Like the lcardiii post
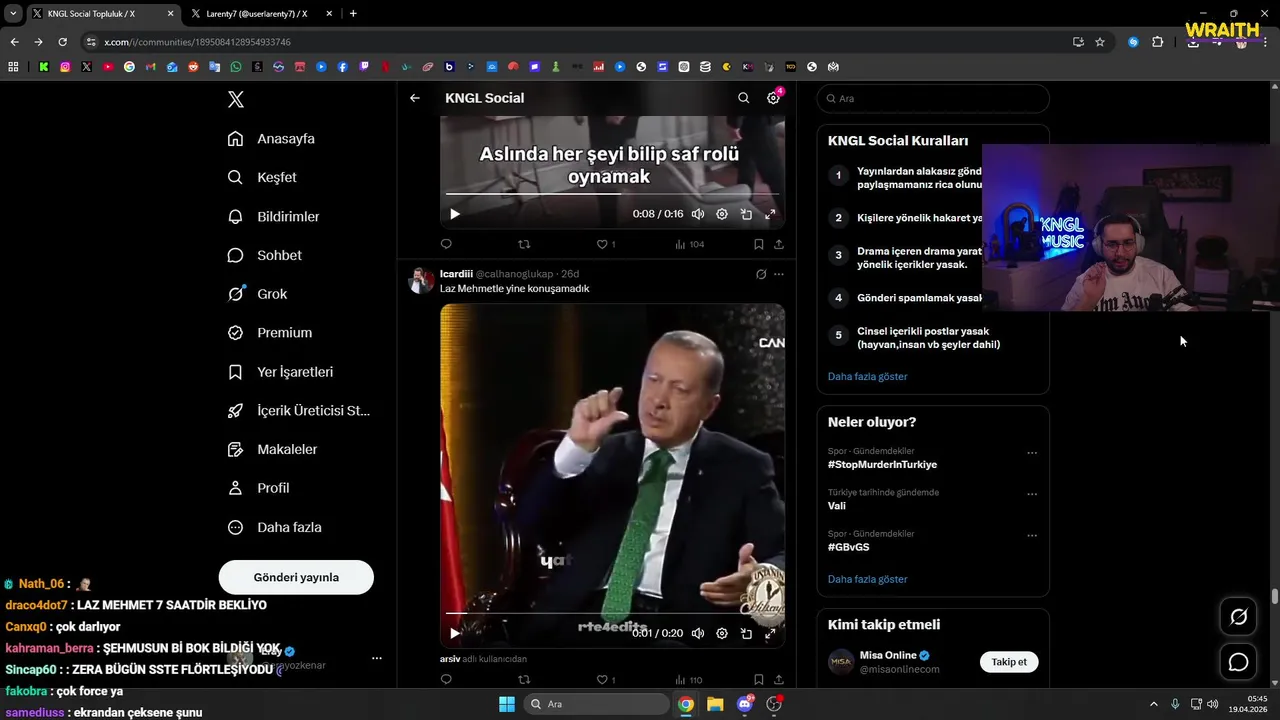 coord(606,680)
